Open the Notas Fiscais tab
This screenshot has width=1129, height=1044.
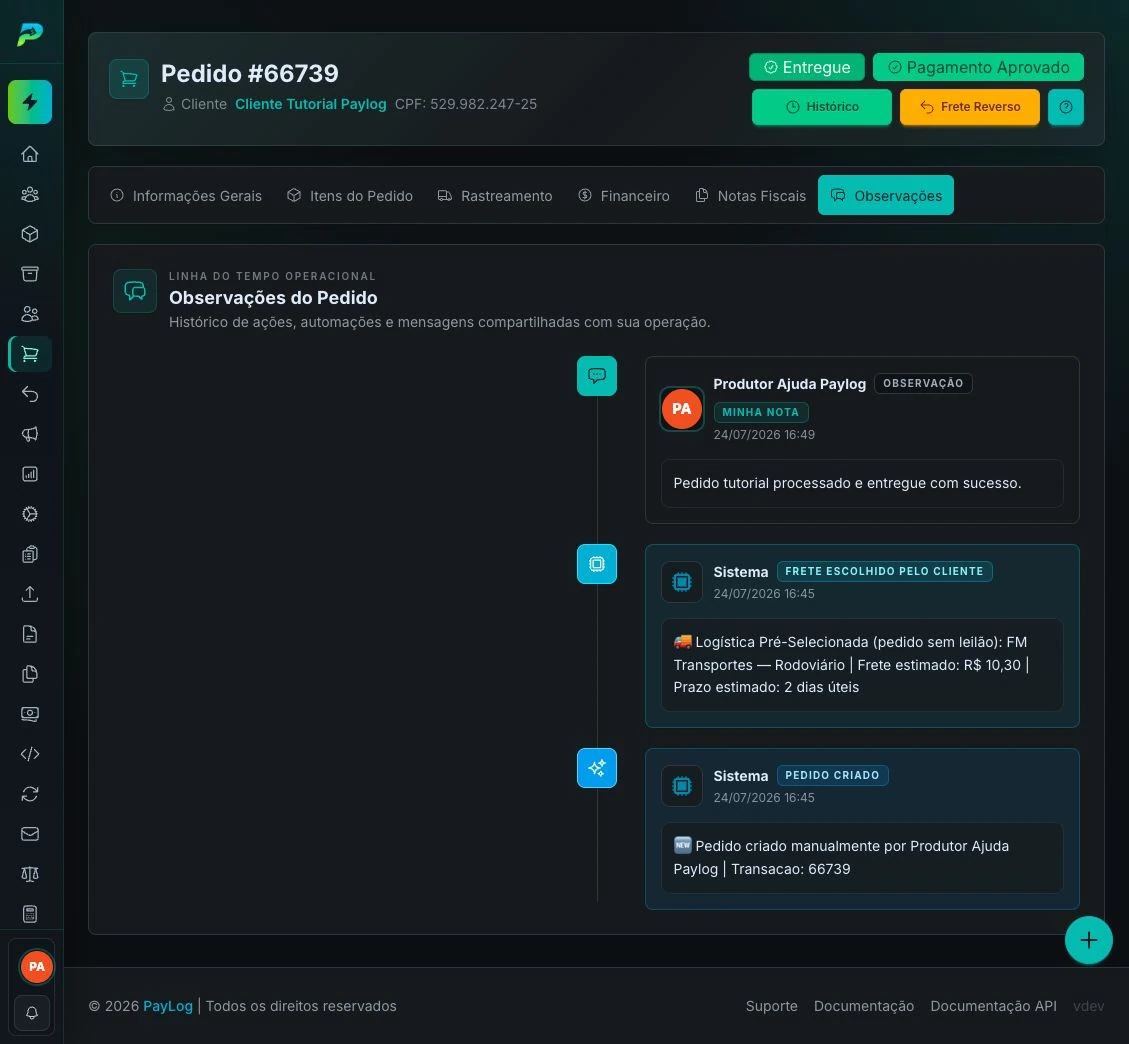pos(750,196)
